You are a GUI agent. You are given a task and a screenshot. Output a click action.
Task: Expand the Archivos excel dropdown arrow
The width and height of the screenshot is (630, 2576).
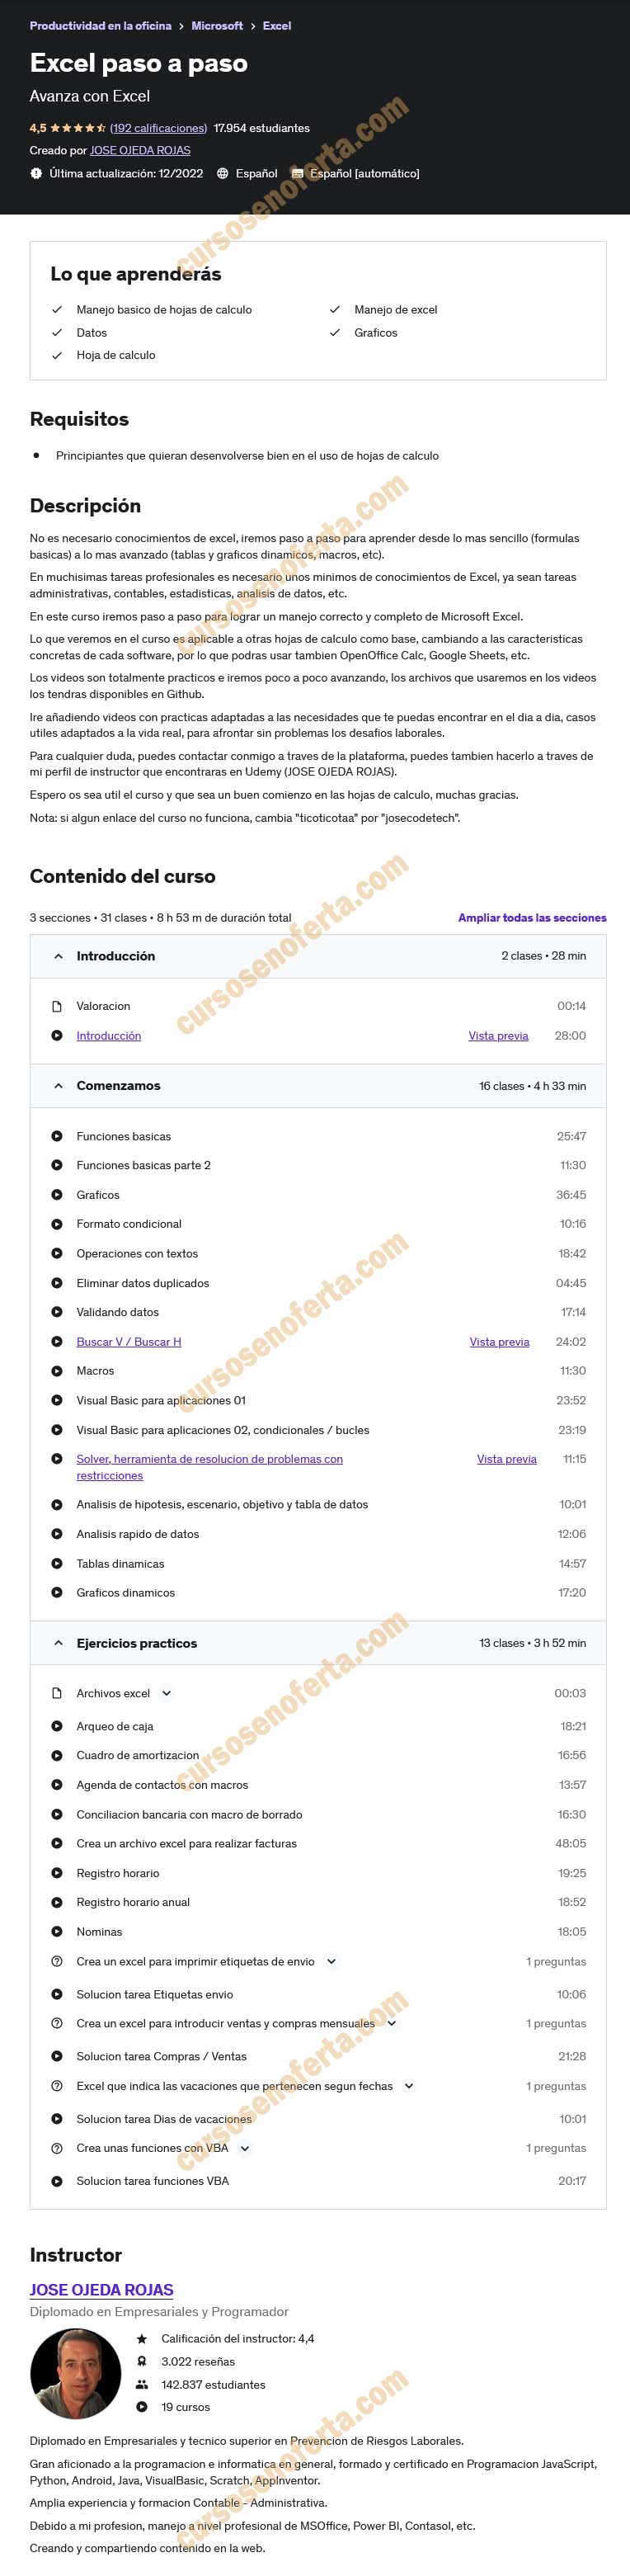[x=166, y=1693]
